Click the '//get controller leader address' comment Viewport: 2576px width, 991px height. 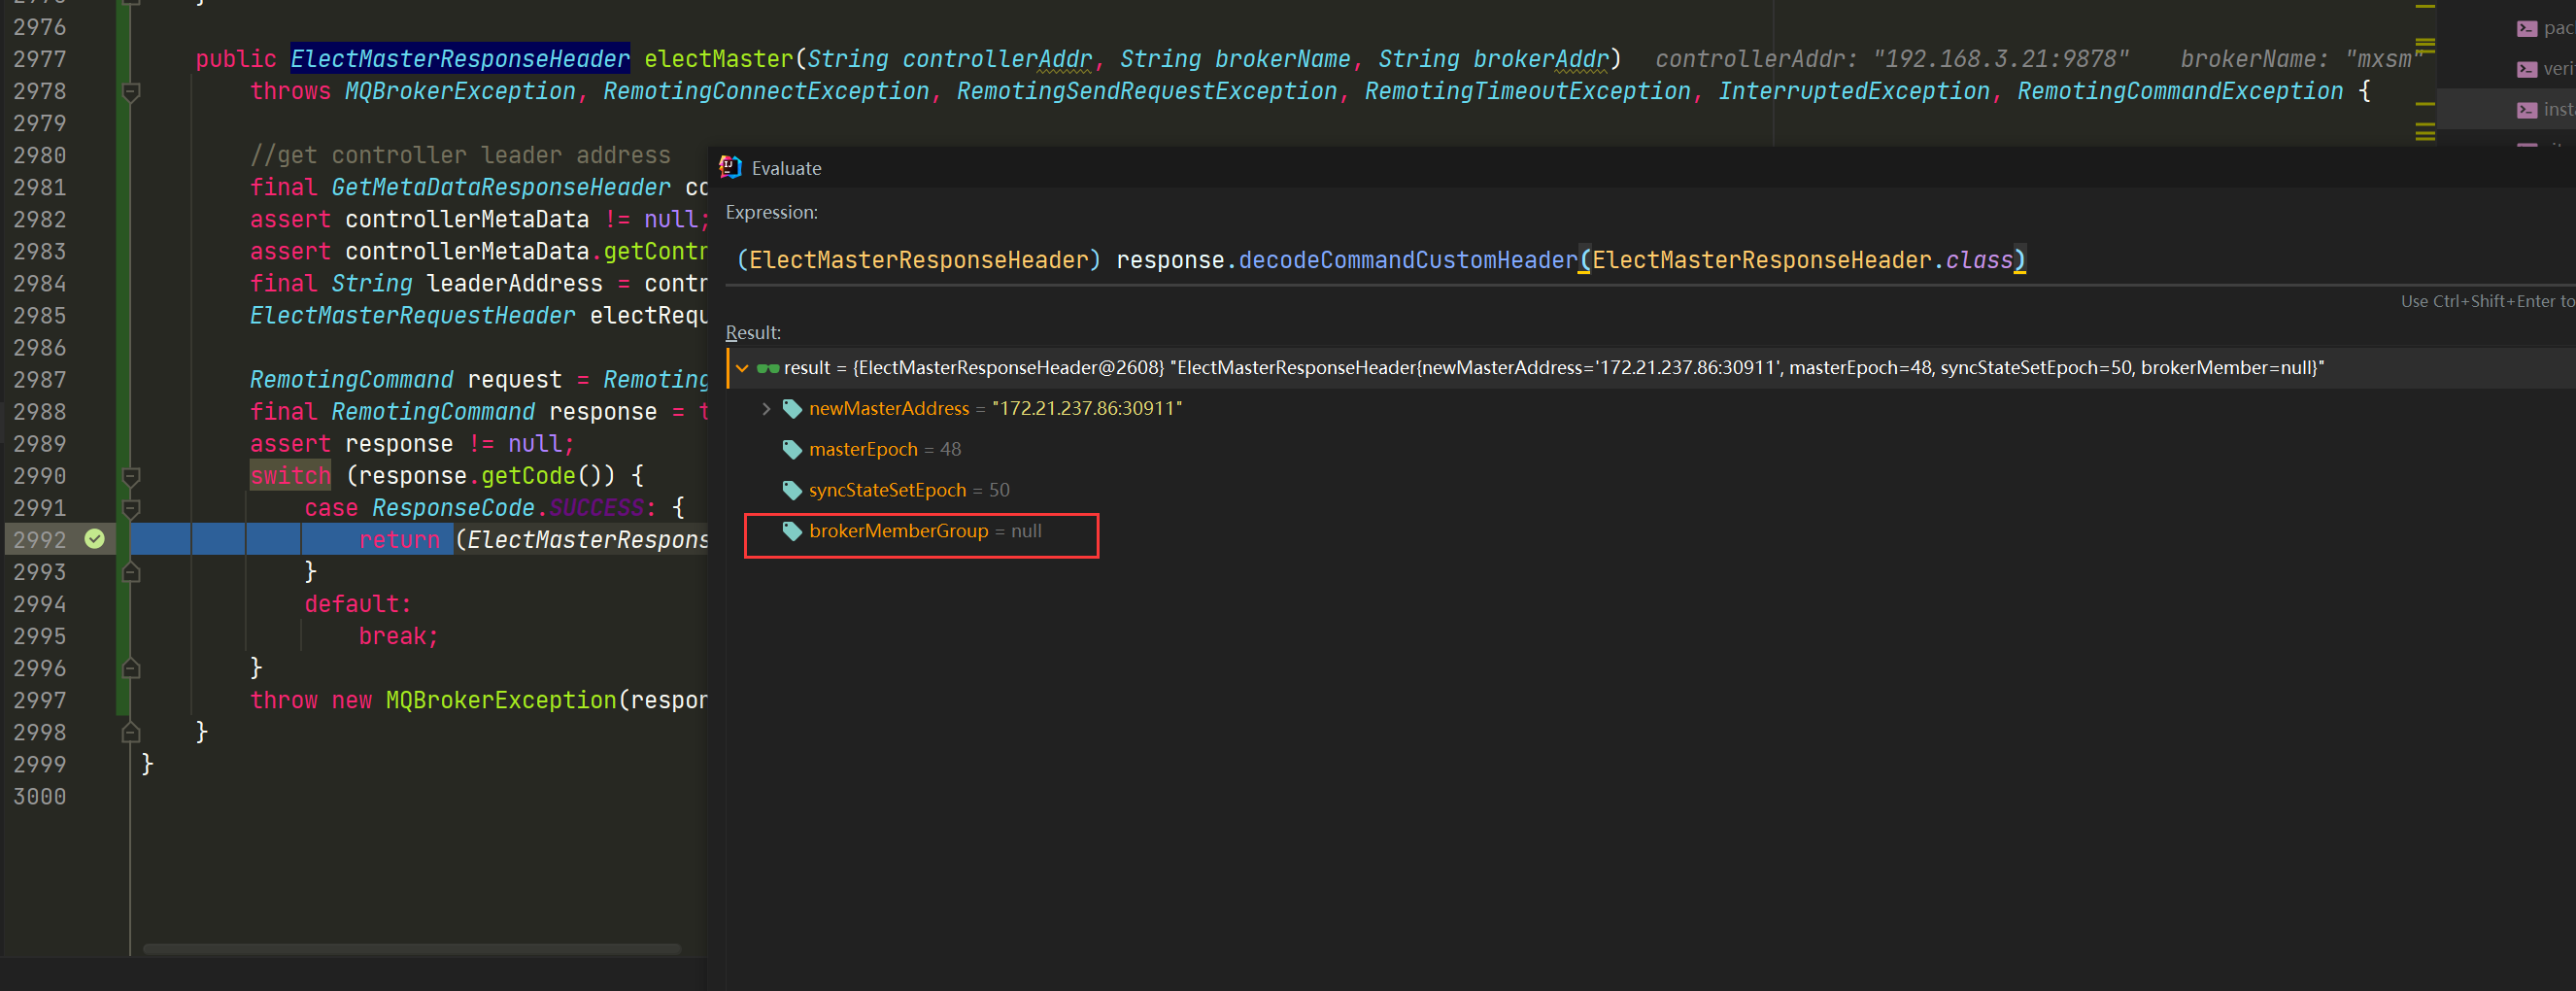pos(460,156)
